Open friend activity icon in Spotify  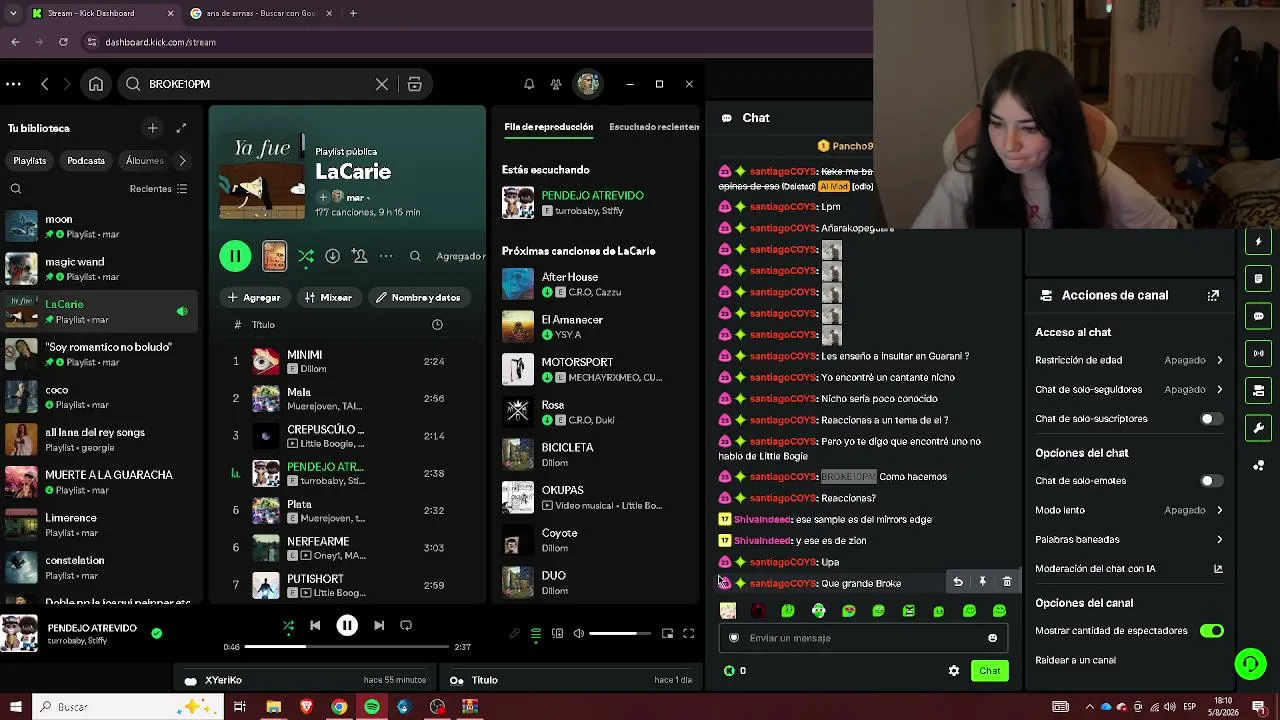(556, 84)
